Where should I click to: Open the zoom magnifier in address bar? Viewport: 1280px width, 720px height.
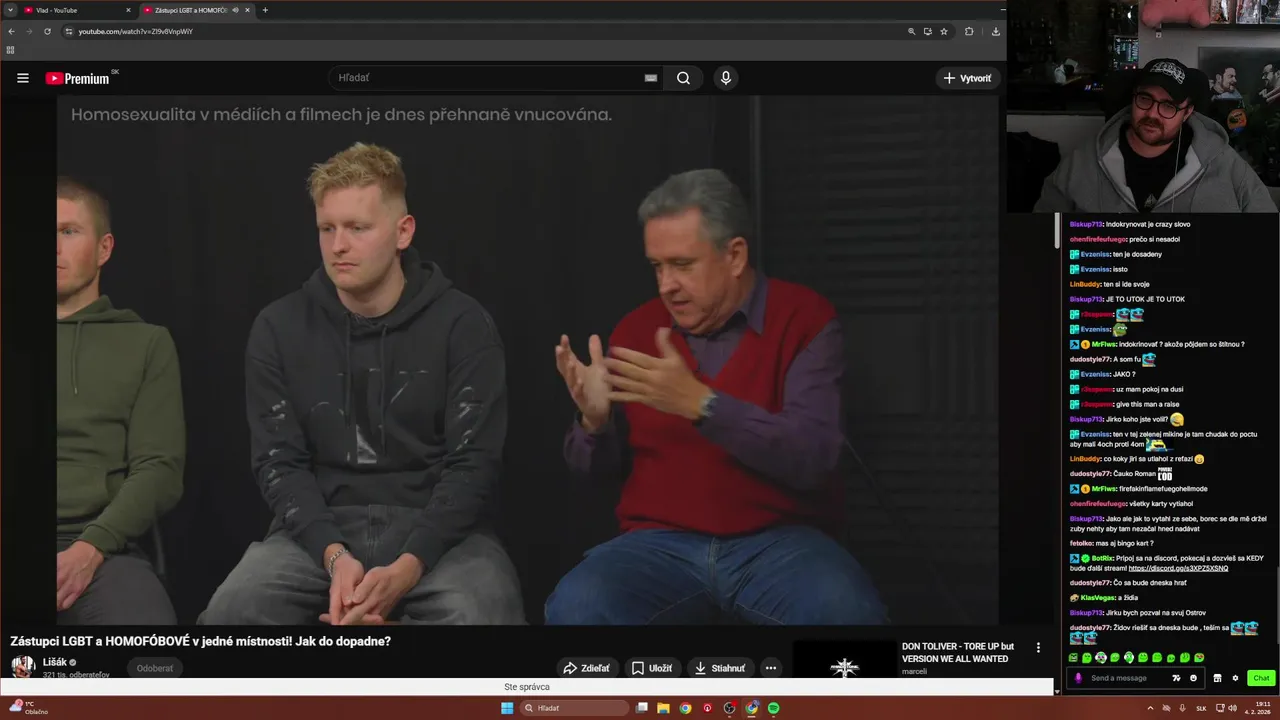911,31
